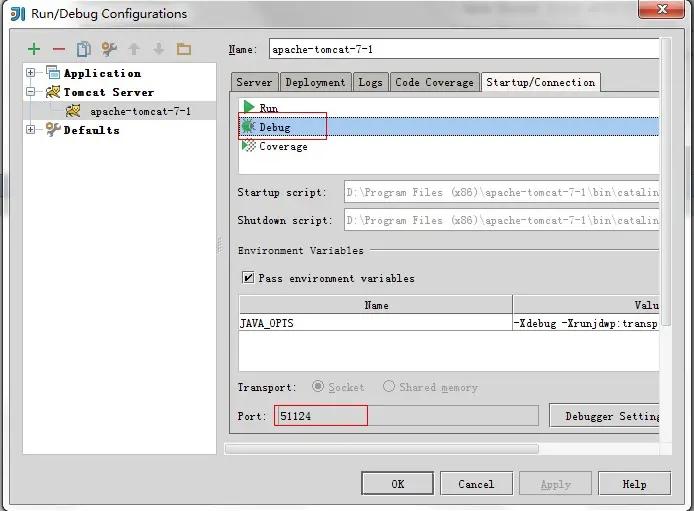Click the green Run arrow icon
This screenshot has width=694, height=511.
pyautogui.click(x=249, y=107)
